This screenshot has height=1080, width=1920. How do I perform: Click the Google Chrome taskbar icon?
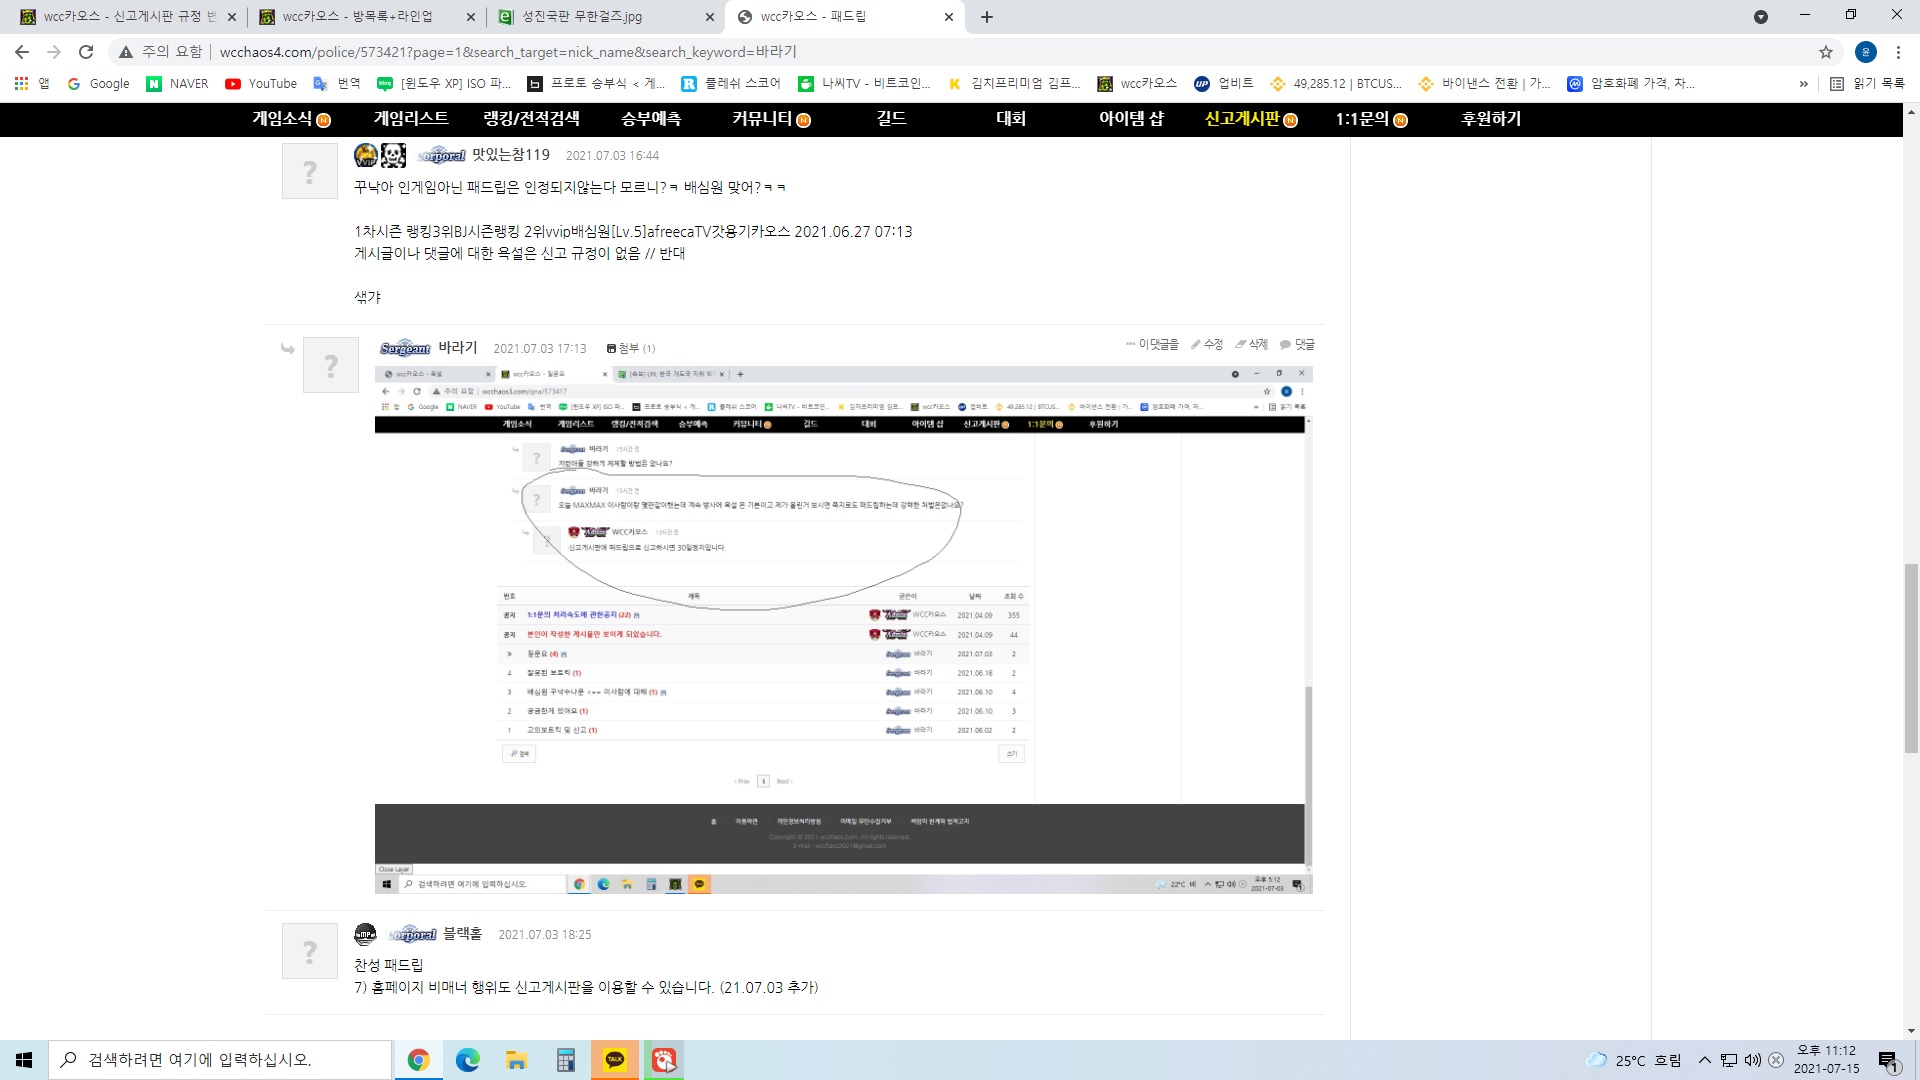[x=419, y=1059]
